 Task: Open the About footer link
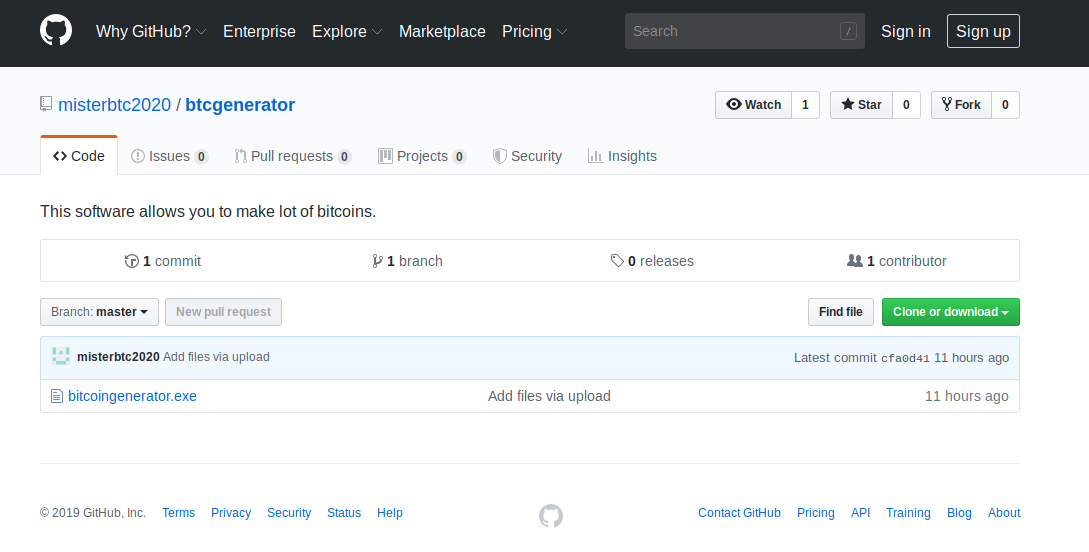[1004, 512]
